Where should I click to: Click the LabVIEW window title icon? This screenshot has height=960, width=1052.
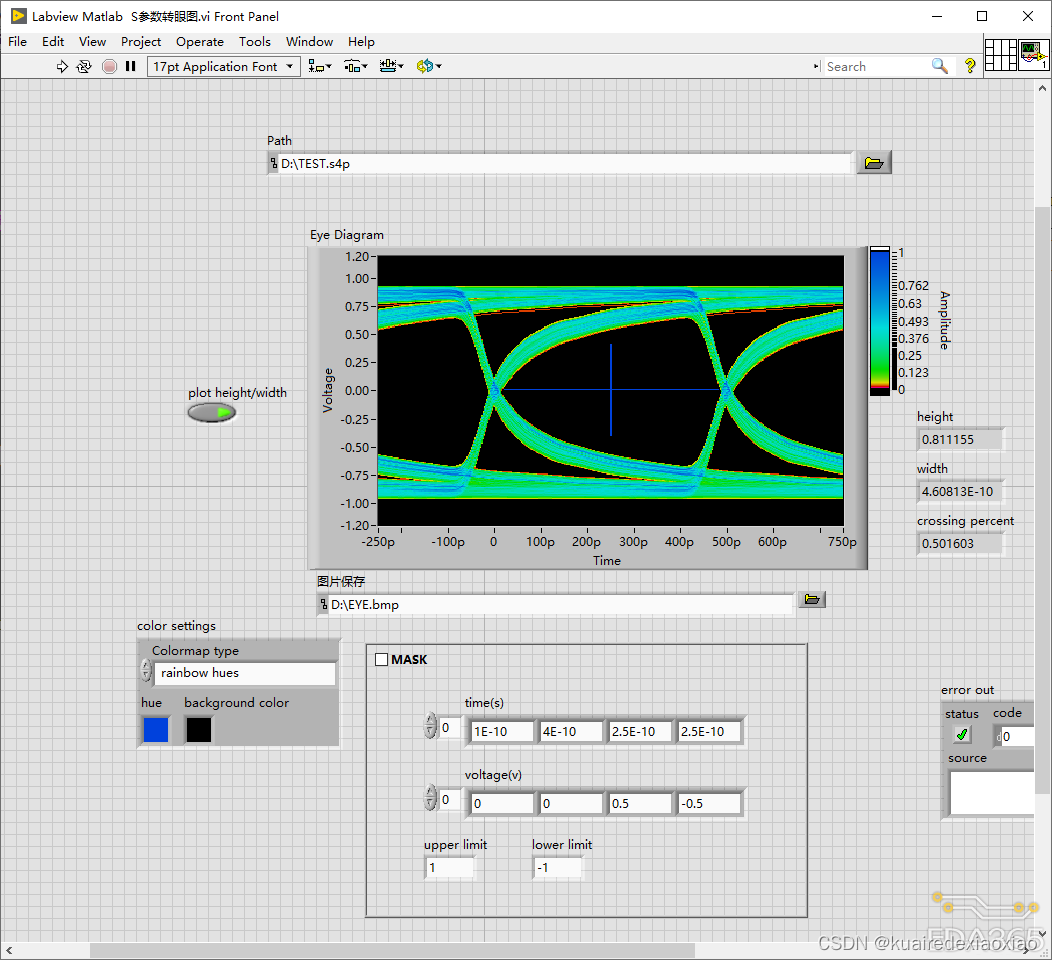click(19, 16)
